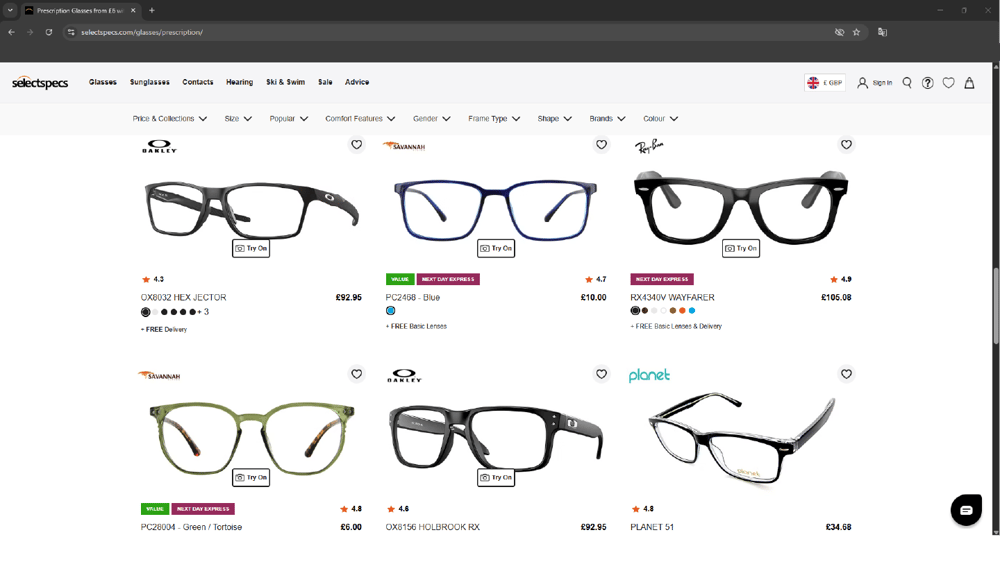
Task: Select the orange swatch for RX4340V WAYFARER
Action: click(682, 311)
